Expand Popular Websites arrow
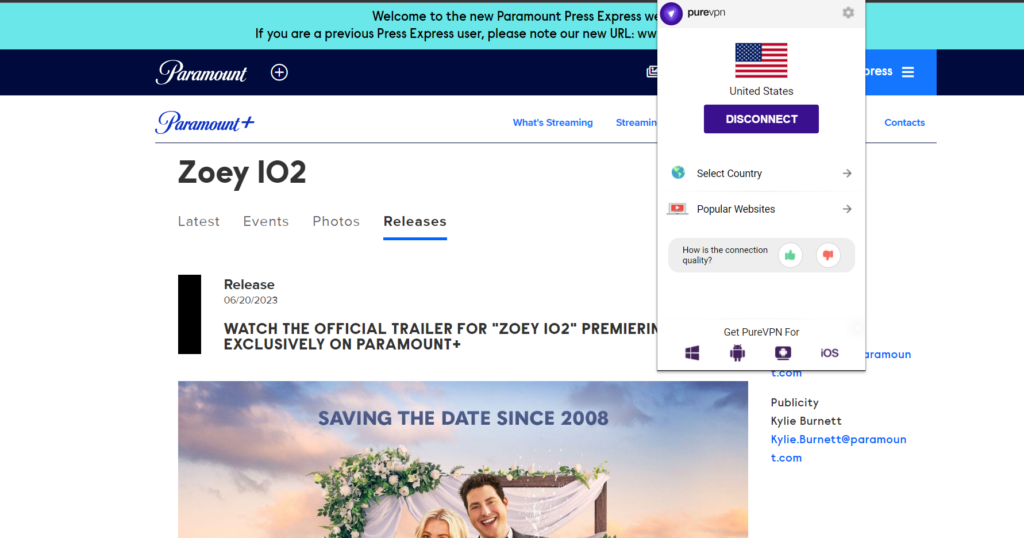The width and height of the screenshot is (1024, 538). tap(846, 209)
